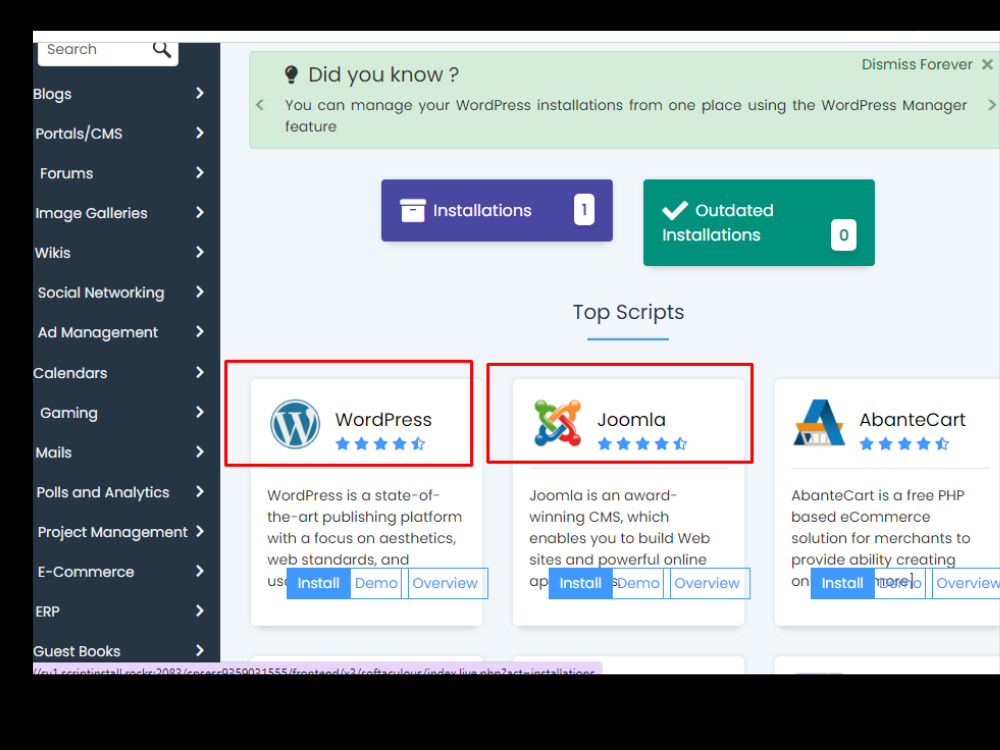Click the search input field
The width and height of the screenshot is (1000, 750).
90,48
